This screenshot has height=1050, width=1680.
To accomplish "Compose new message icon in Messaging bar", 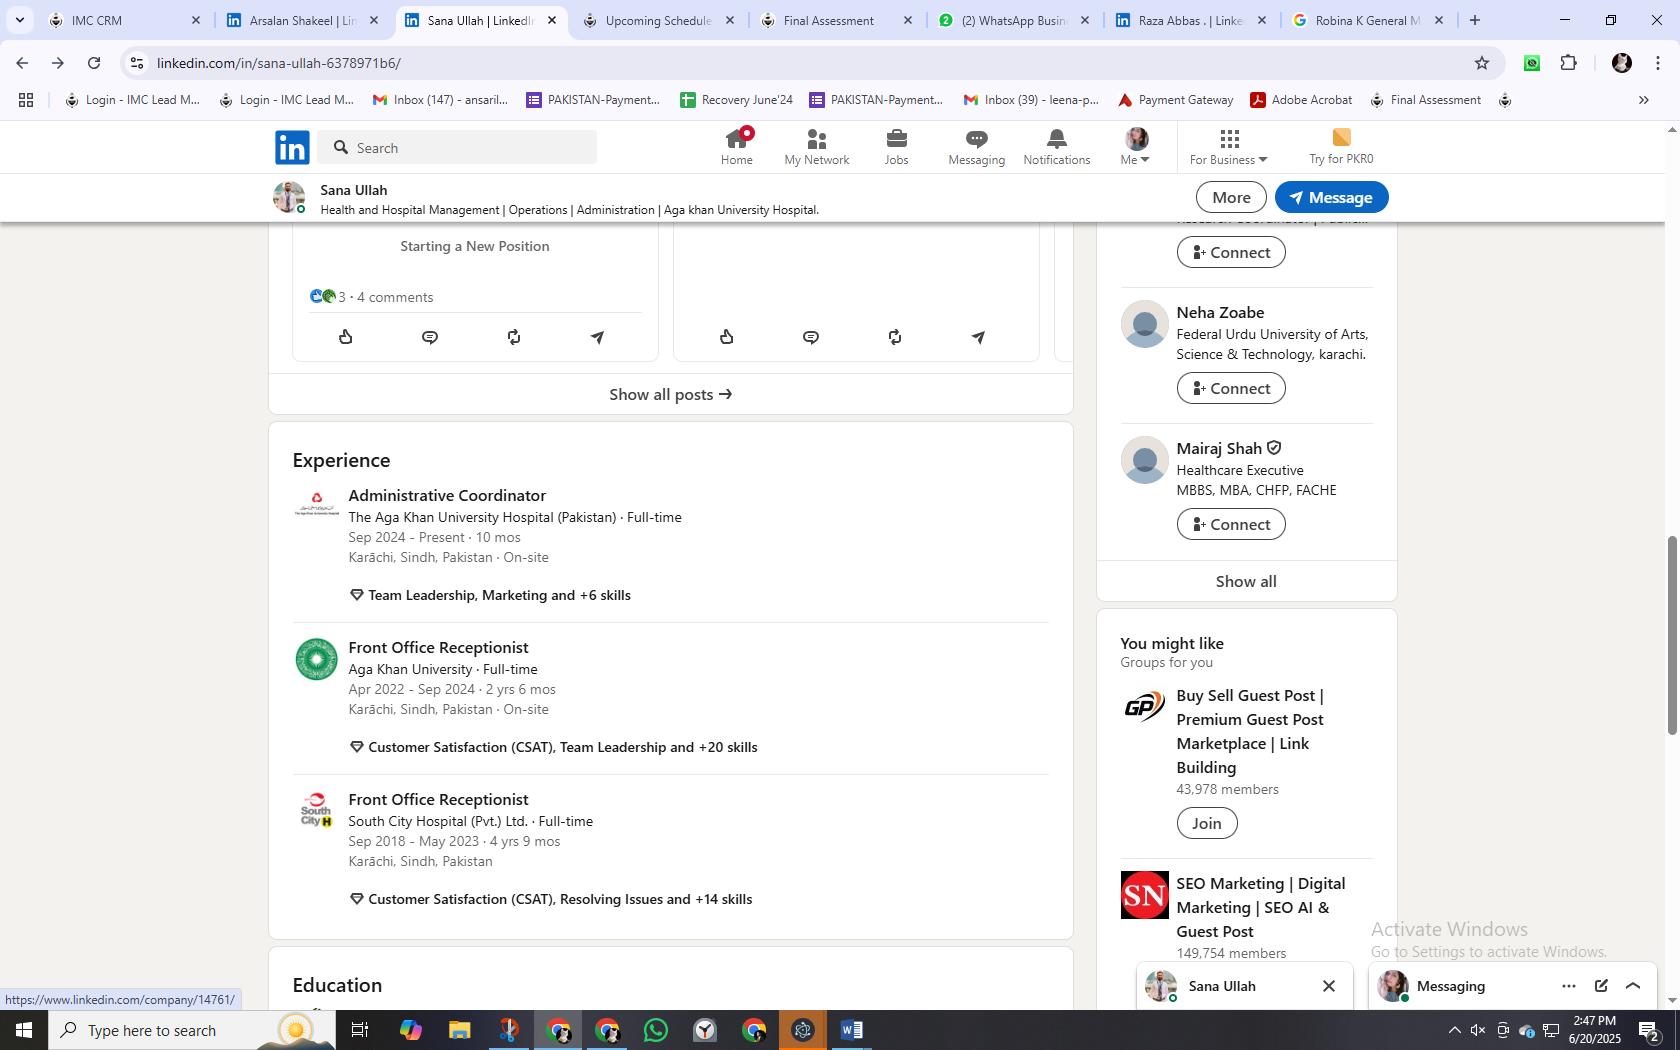I will (1601, 986).
